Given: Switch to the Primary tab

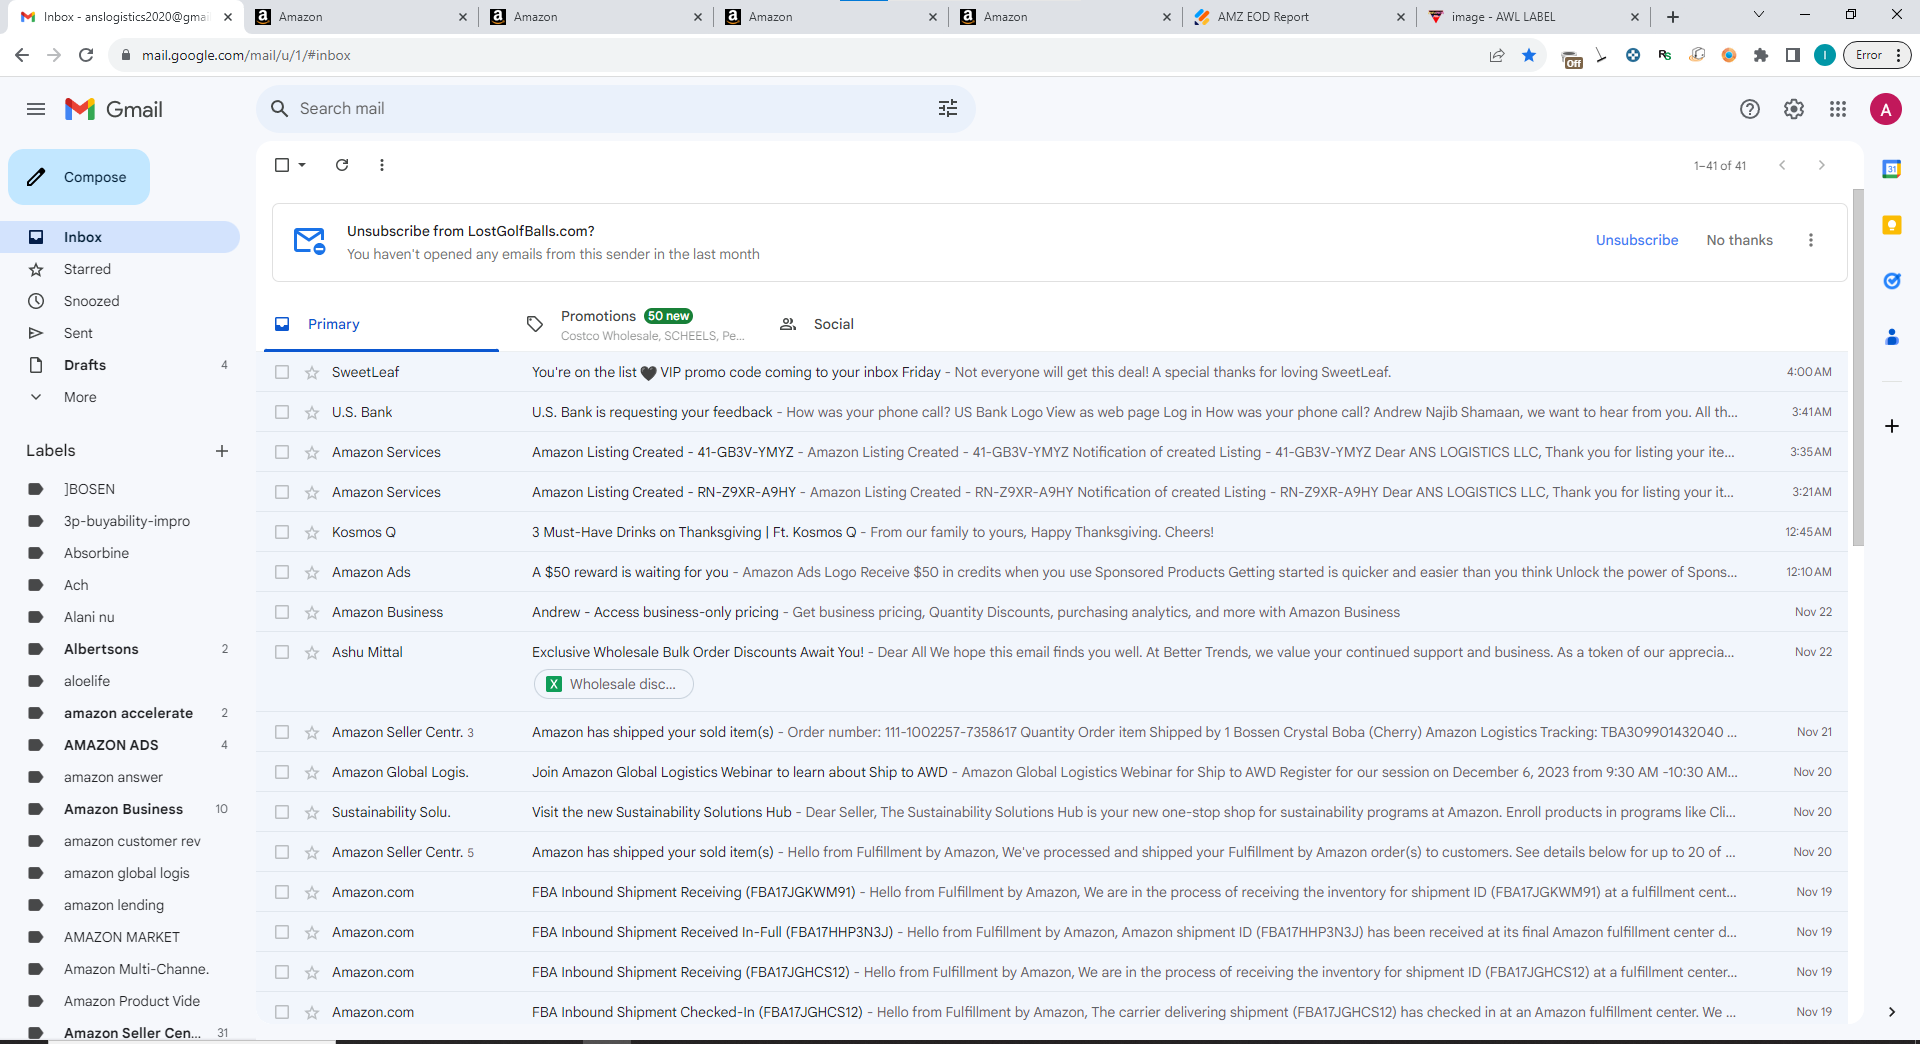Looking at the screenshot, I should (x=381, y=324).
